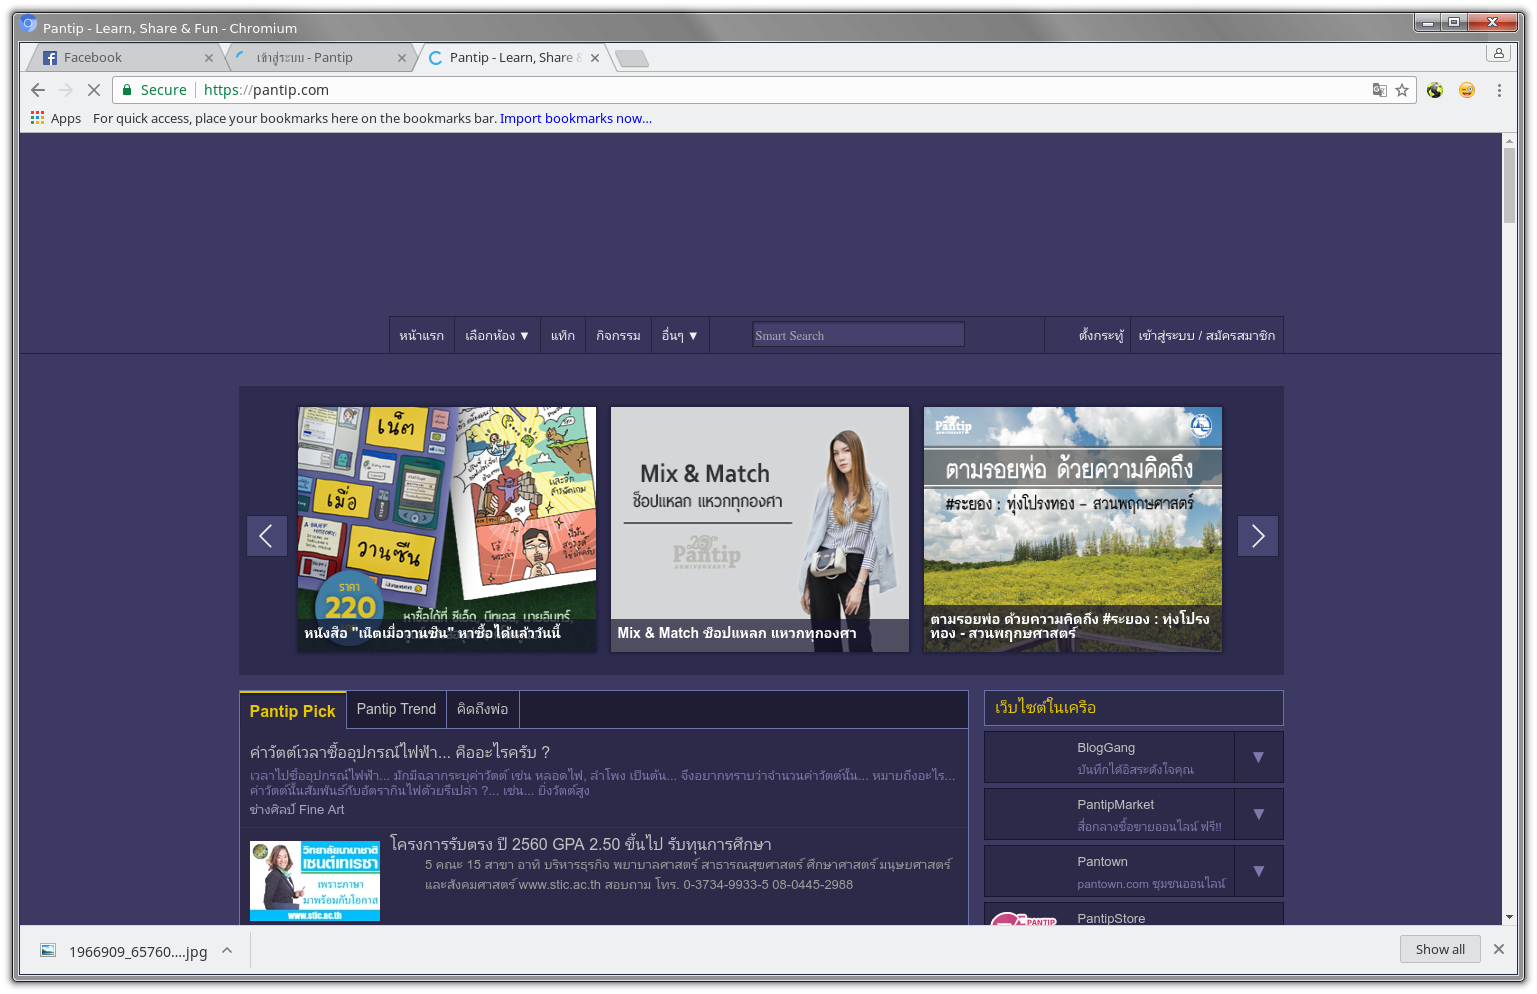Go back using the browser back arrow
This screenshot has width=1537, height=994.
pyautogui.click(x=38, y=90)
